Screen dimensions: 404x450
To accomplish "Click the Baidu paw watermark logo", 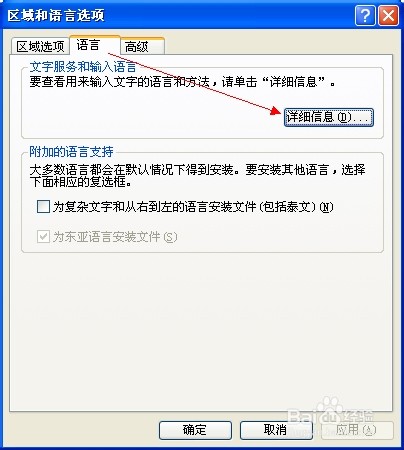I will point(328,406).
